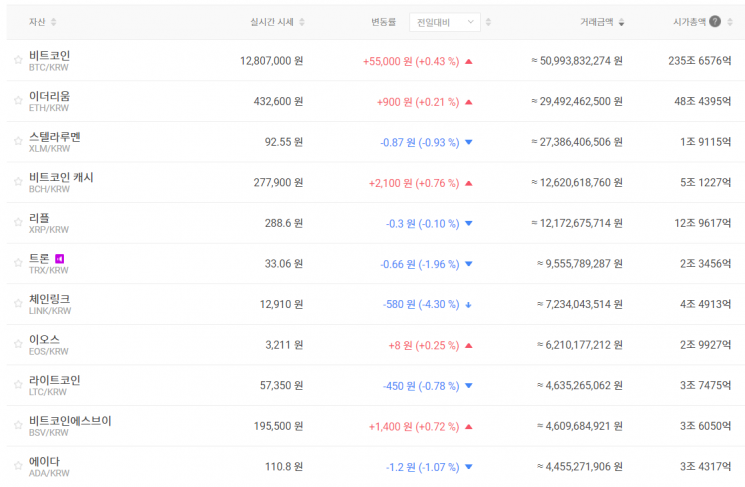Click the red up arrow on 이더리움 row

tap(469, 102)
